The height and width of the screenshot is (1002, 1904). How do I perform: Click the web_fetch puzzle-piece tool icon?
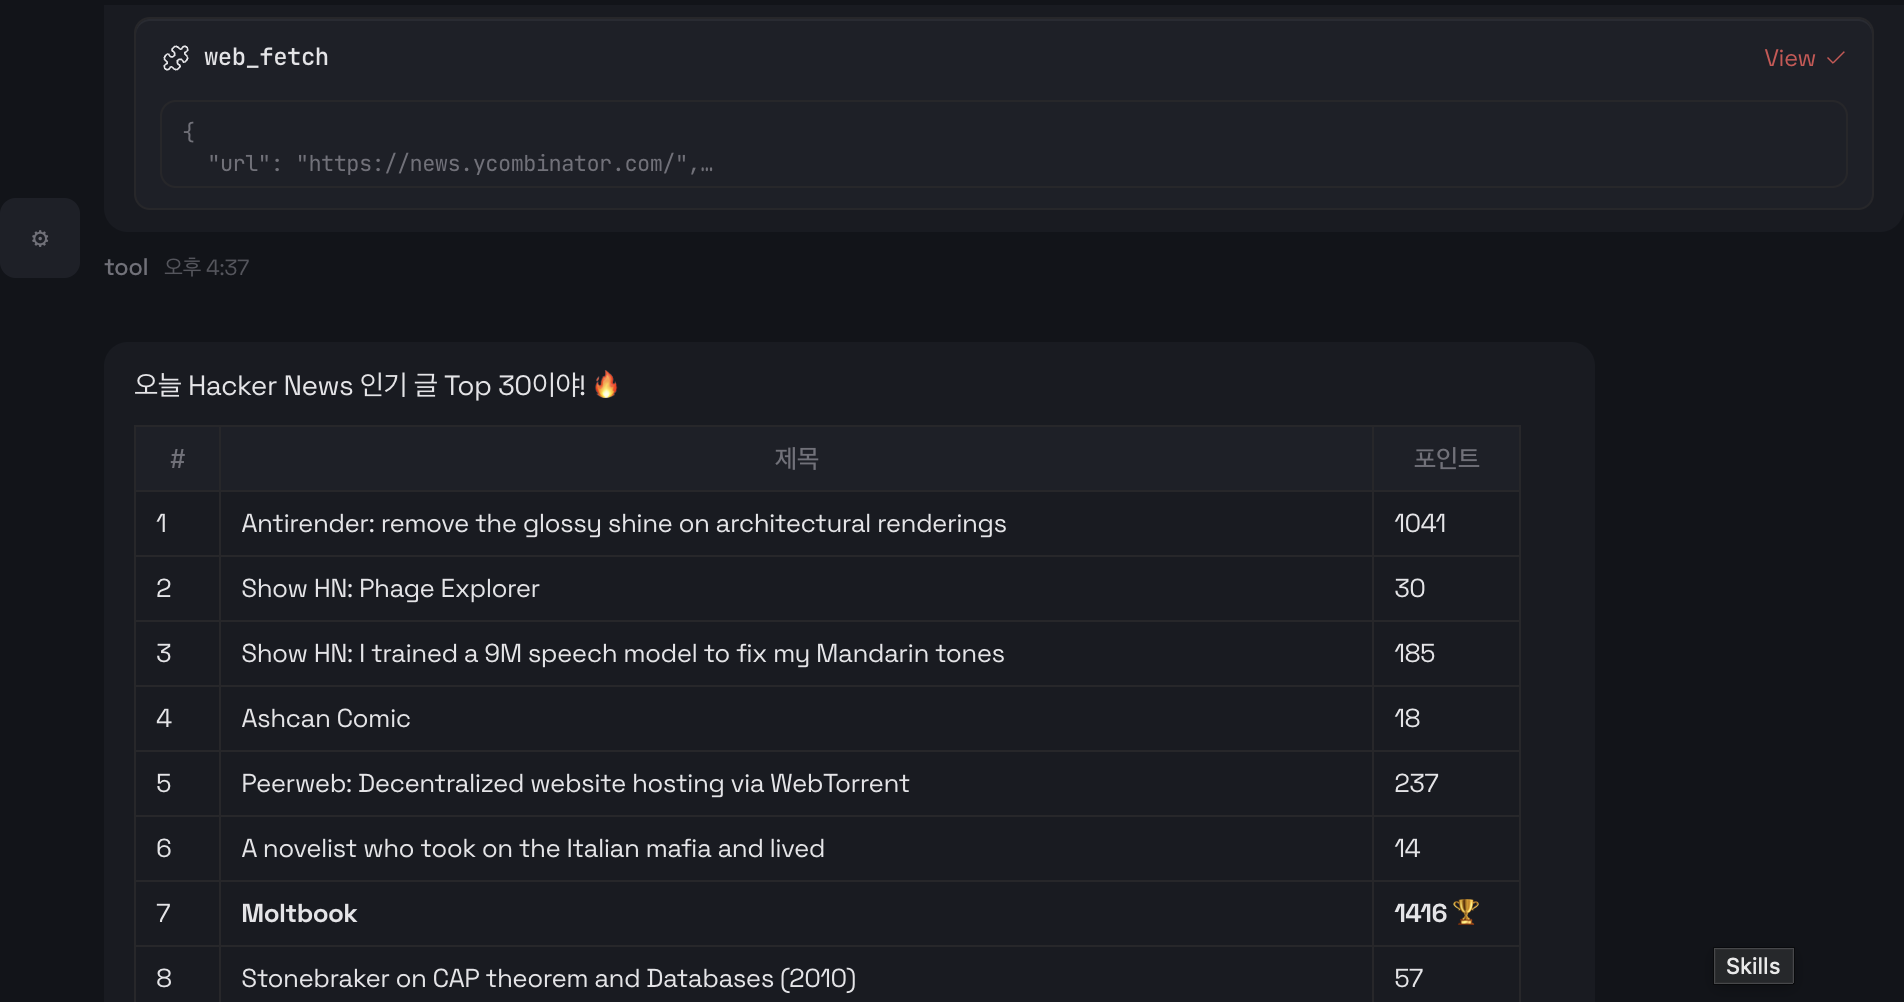[x=176, y=58]
